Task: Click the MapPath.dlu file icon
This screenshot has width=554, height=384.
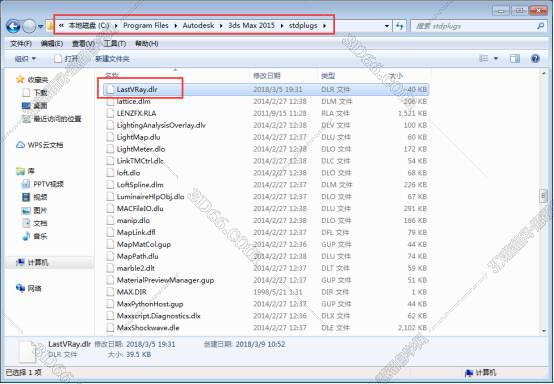Action: 110,256
